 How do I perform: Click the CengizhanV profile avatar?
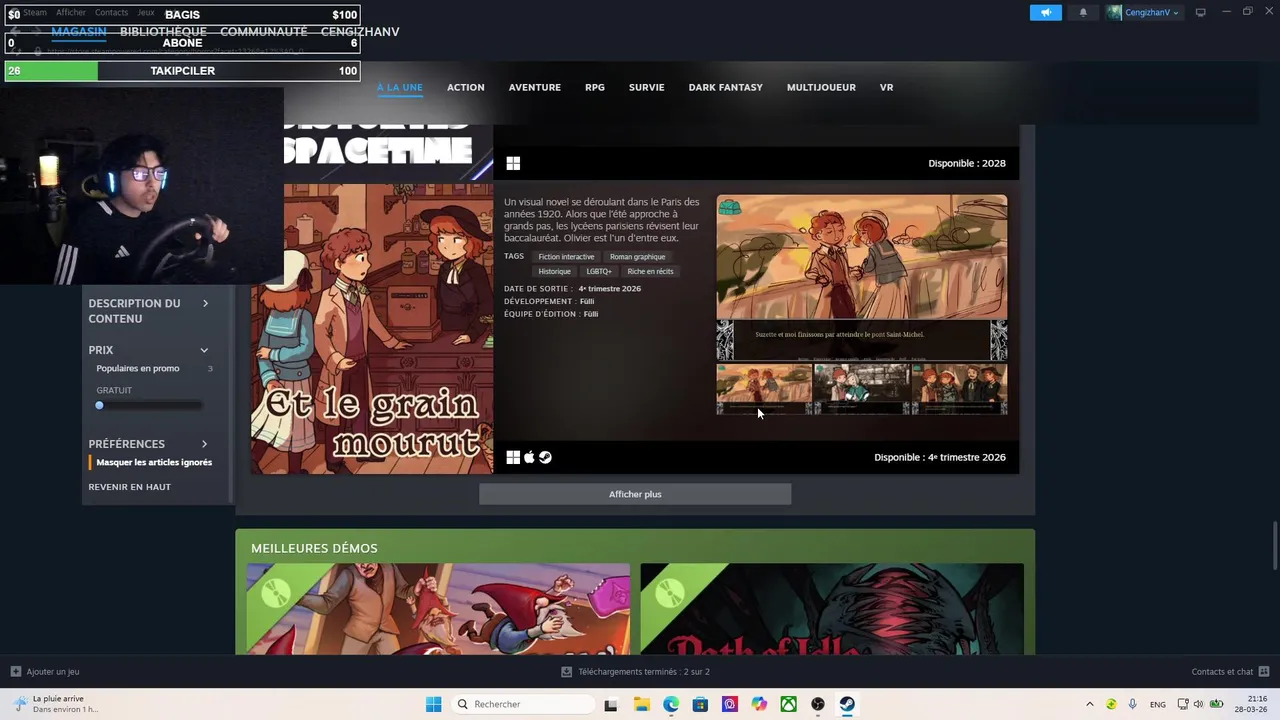click(1114, 13)
